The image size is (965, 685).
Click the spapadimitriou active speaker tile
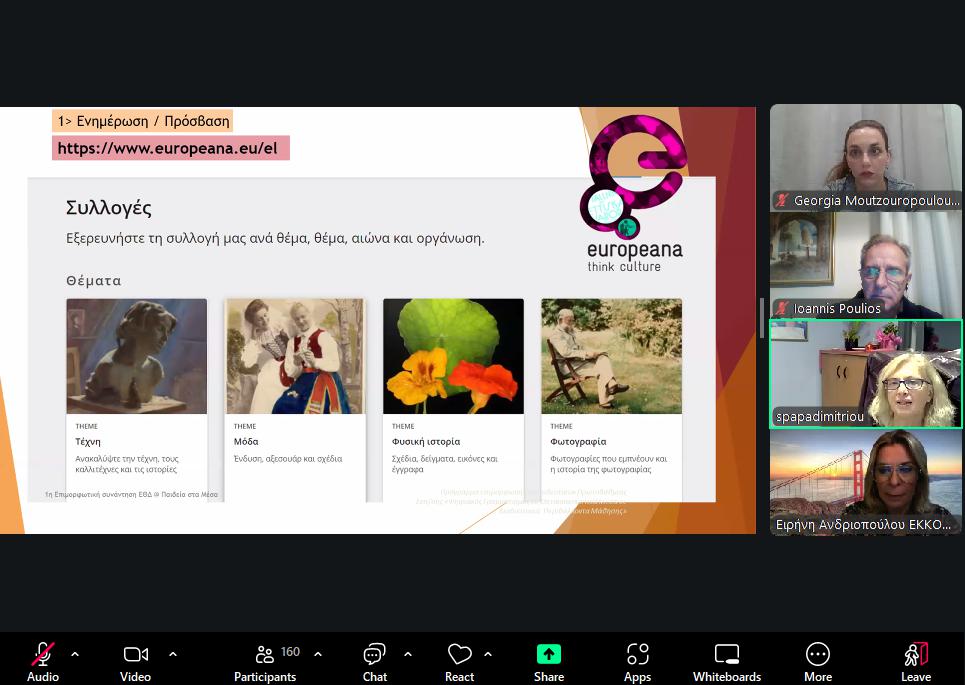click(x=865, y=373)
